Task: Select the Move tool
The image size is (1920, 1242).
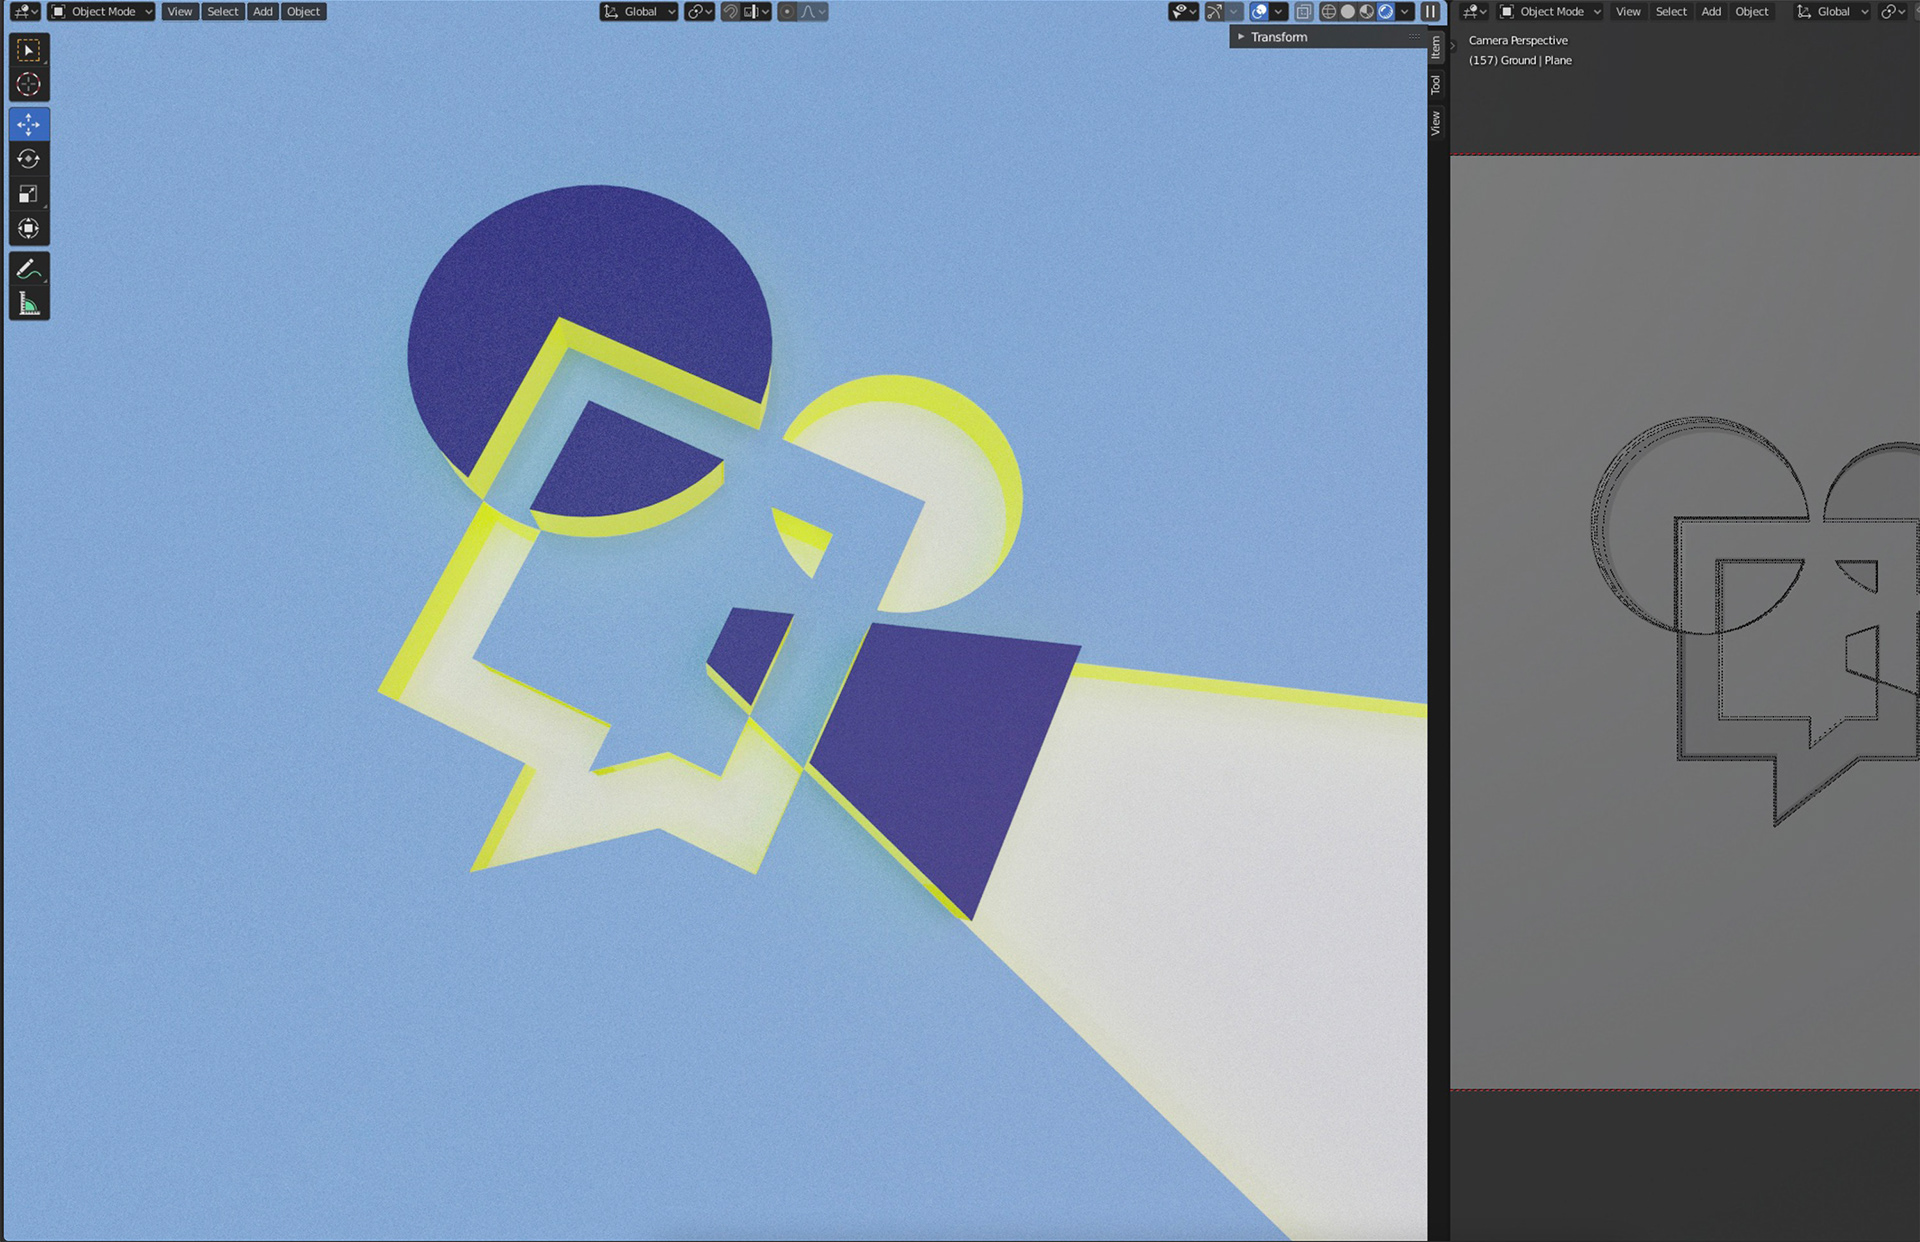Action: (29, 124)
